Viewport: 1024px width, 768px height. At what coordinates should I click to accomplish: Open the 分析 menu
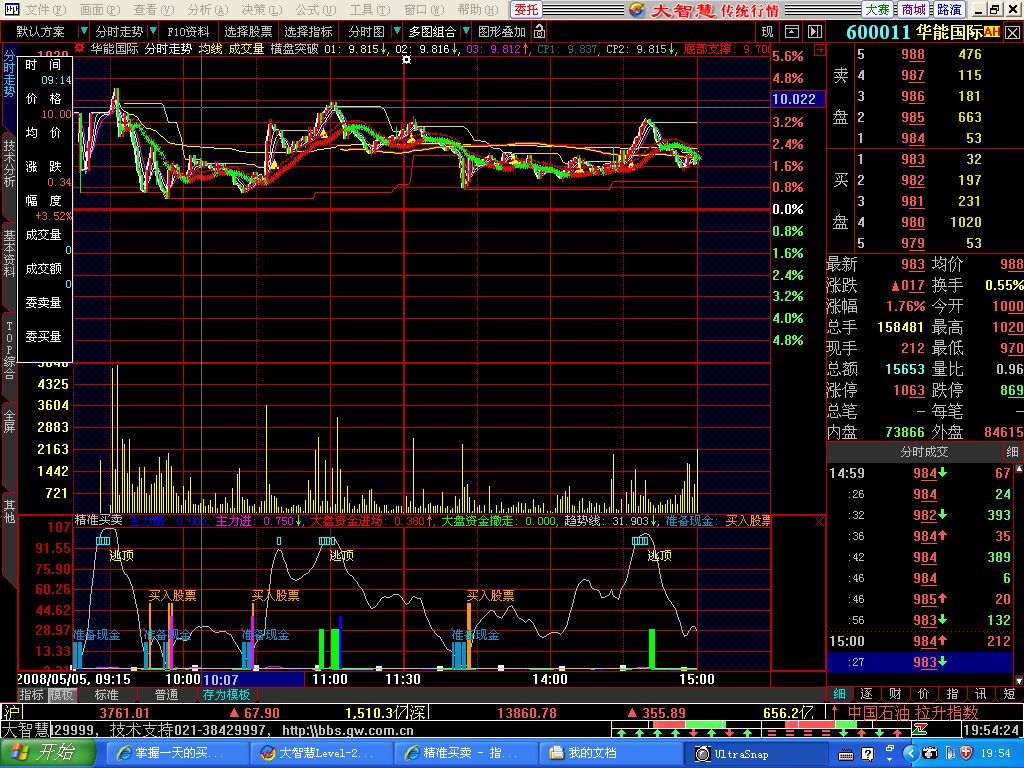198,9
